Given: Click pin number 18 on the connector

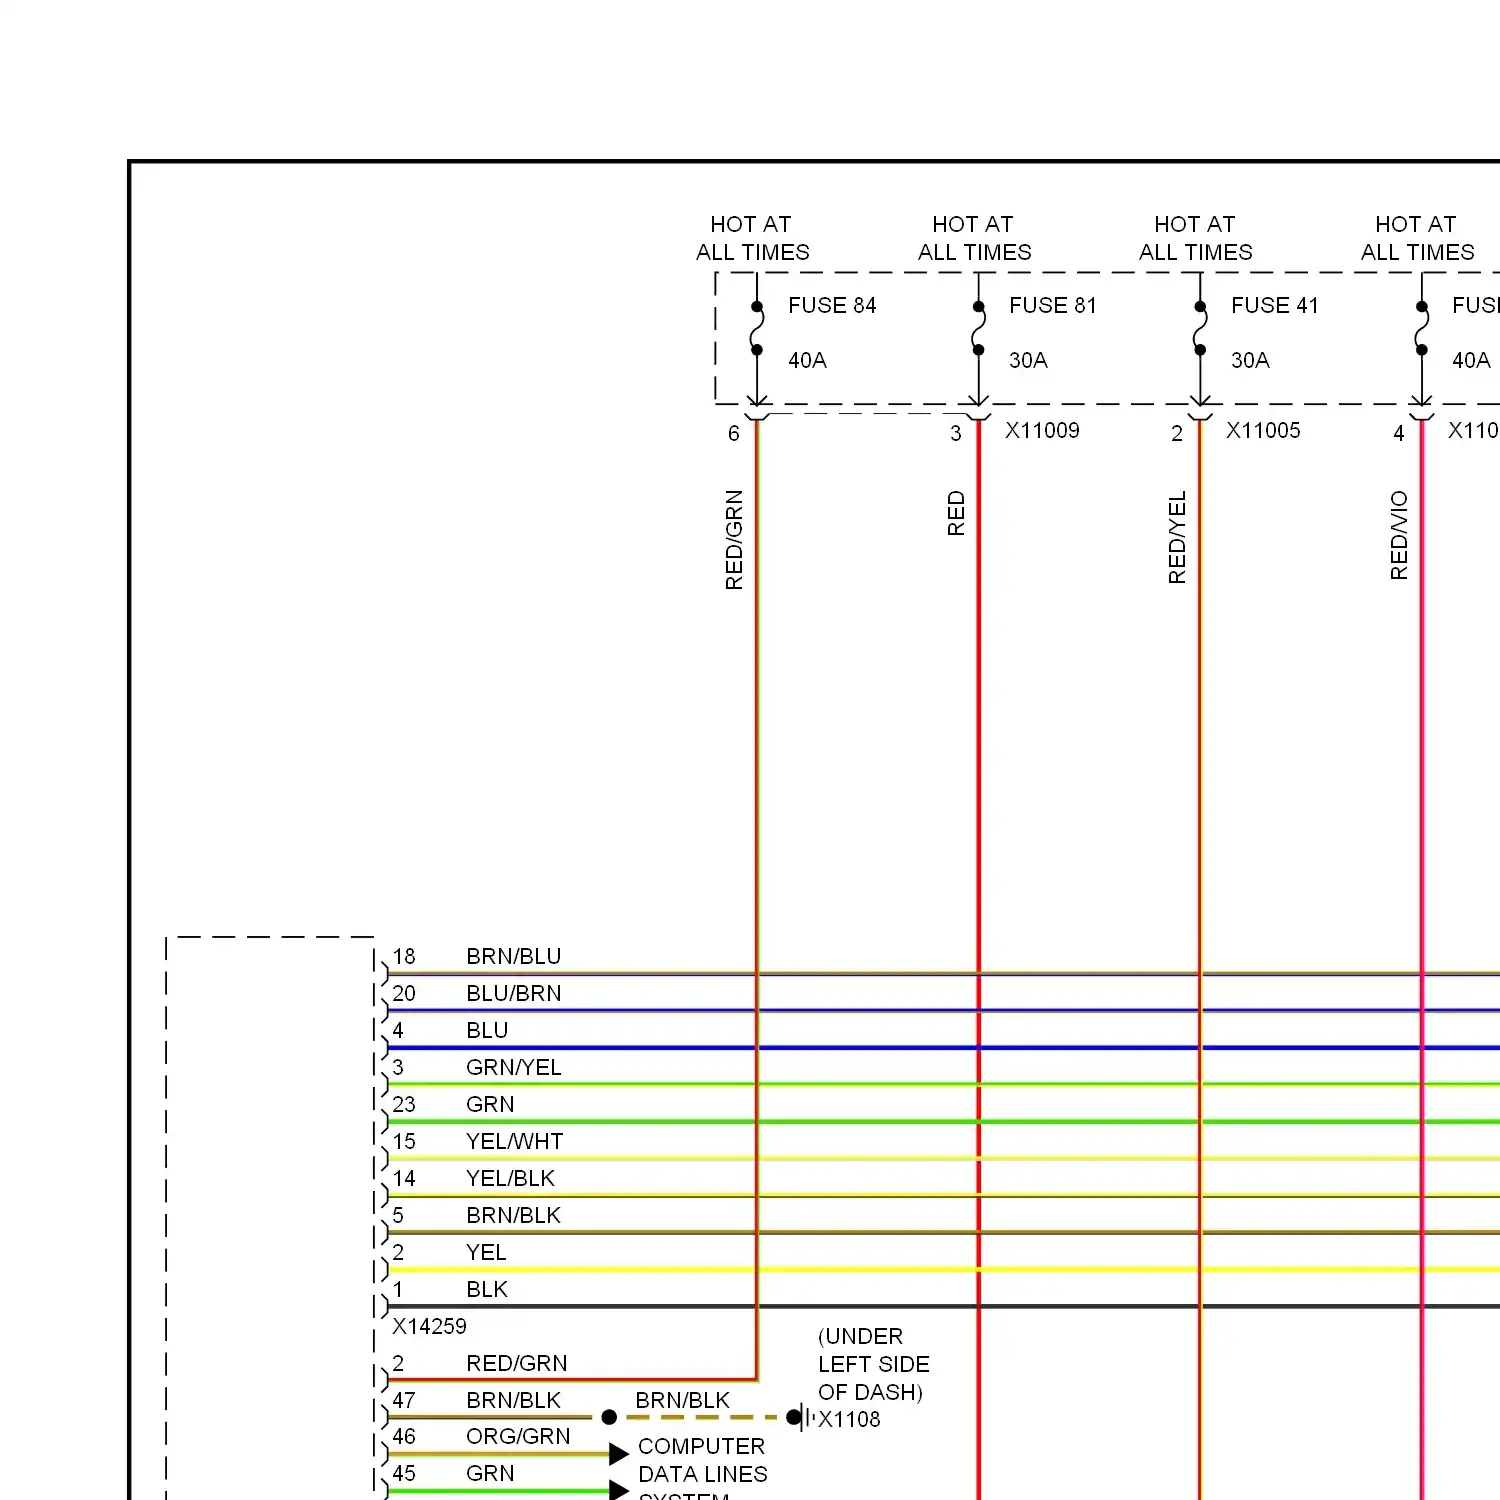Looking at the screenshot, I should 404,957.
